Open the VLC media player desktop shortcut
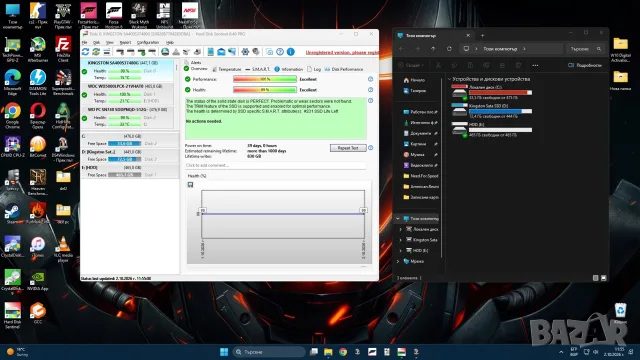This screenshot has width=640, height=360. tap(63, 249)
